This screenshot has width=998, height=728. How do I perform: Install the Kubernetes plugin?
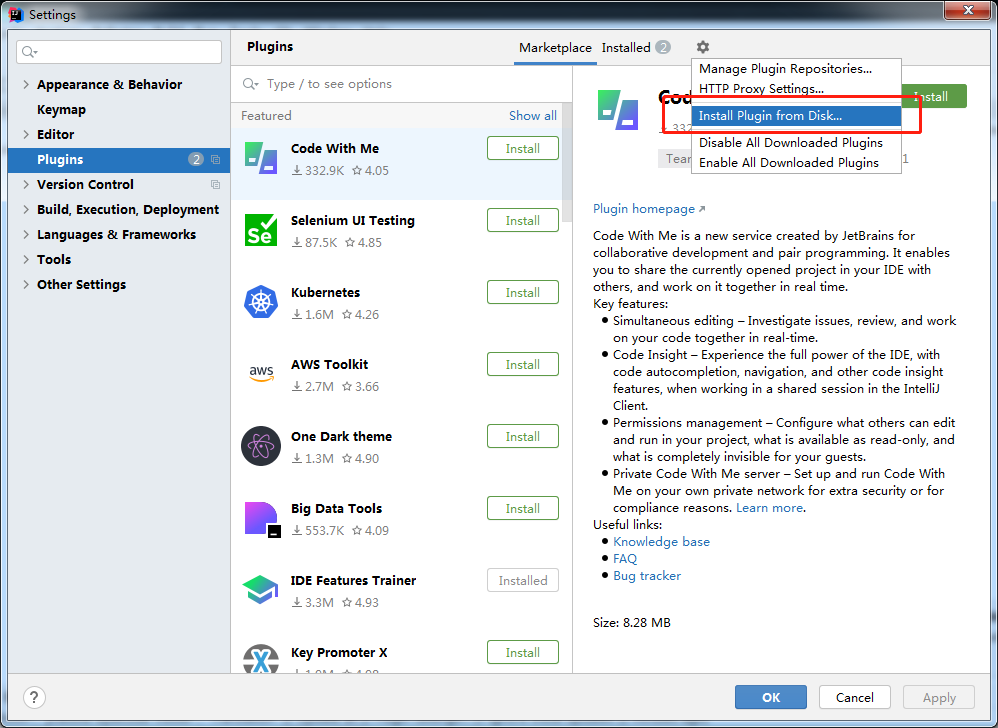click(x=523, y=292)
